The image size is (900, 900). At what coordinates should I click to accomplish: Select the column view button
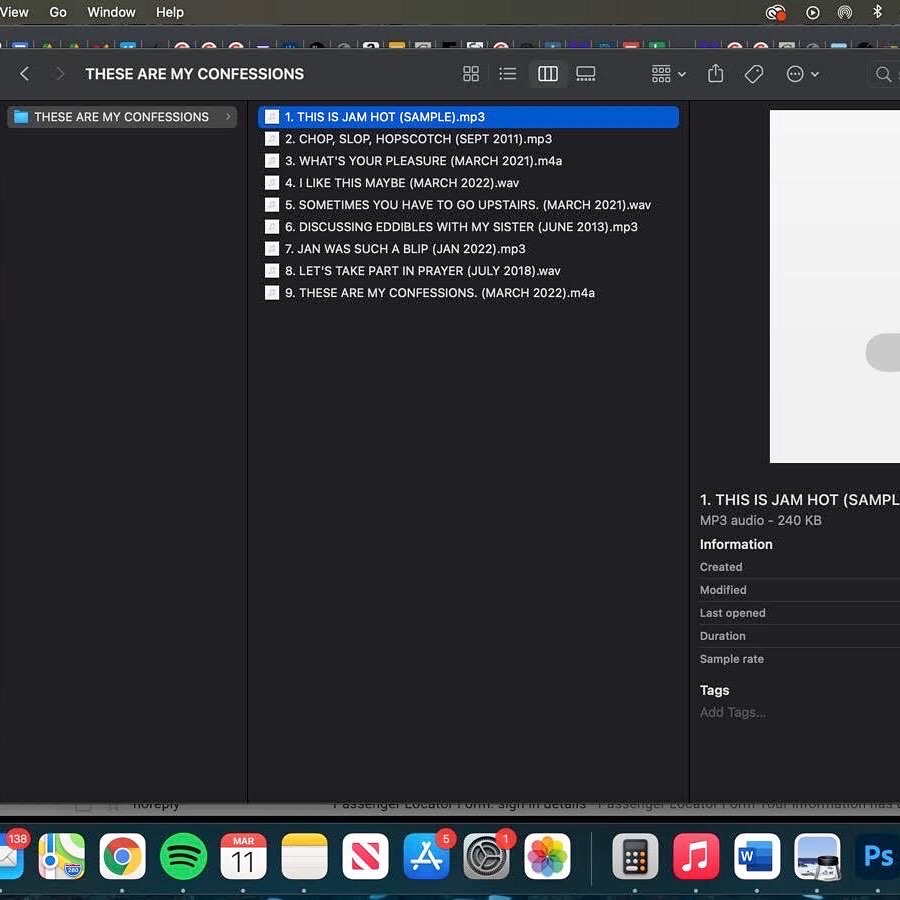tap(548, 74)
